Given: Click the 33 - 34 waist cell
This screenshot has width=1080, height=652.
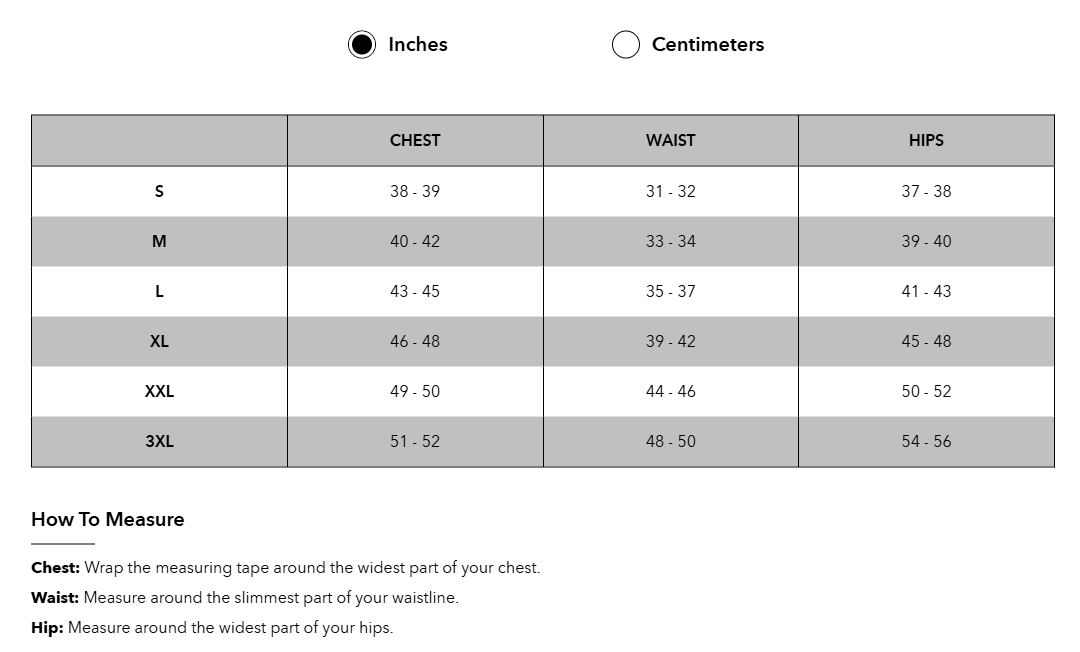Looking at the screenshot, I should coord(670,241).
